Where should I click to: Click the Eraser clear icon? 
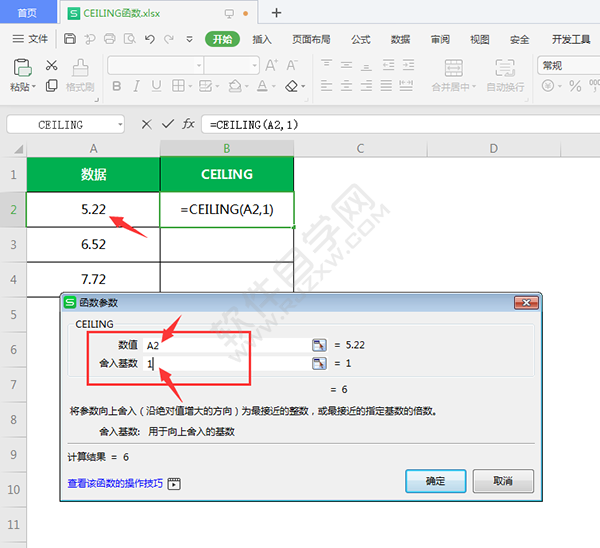pos(292,86)
